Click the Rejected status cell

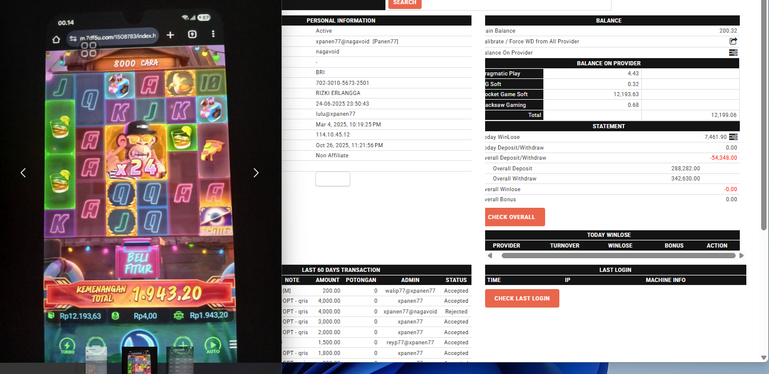456,312
